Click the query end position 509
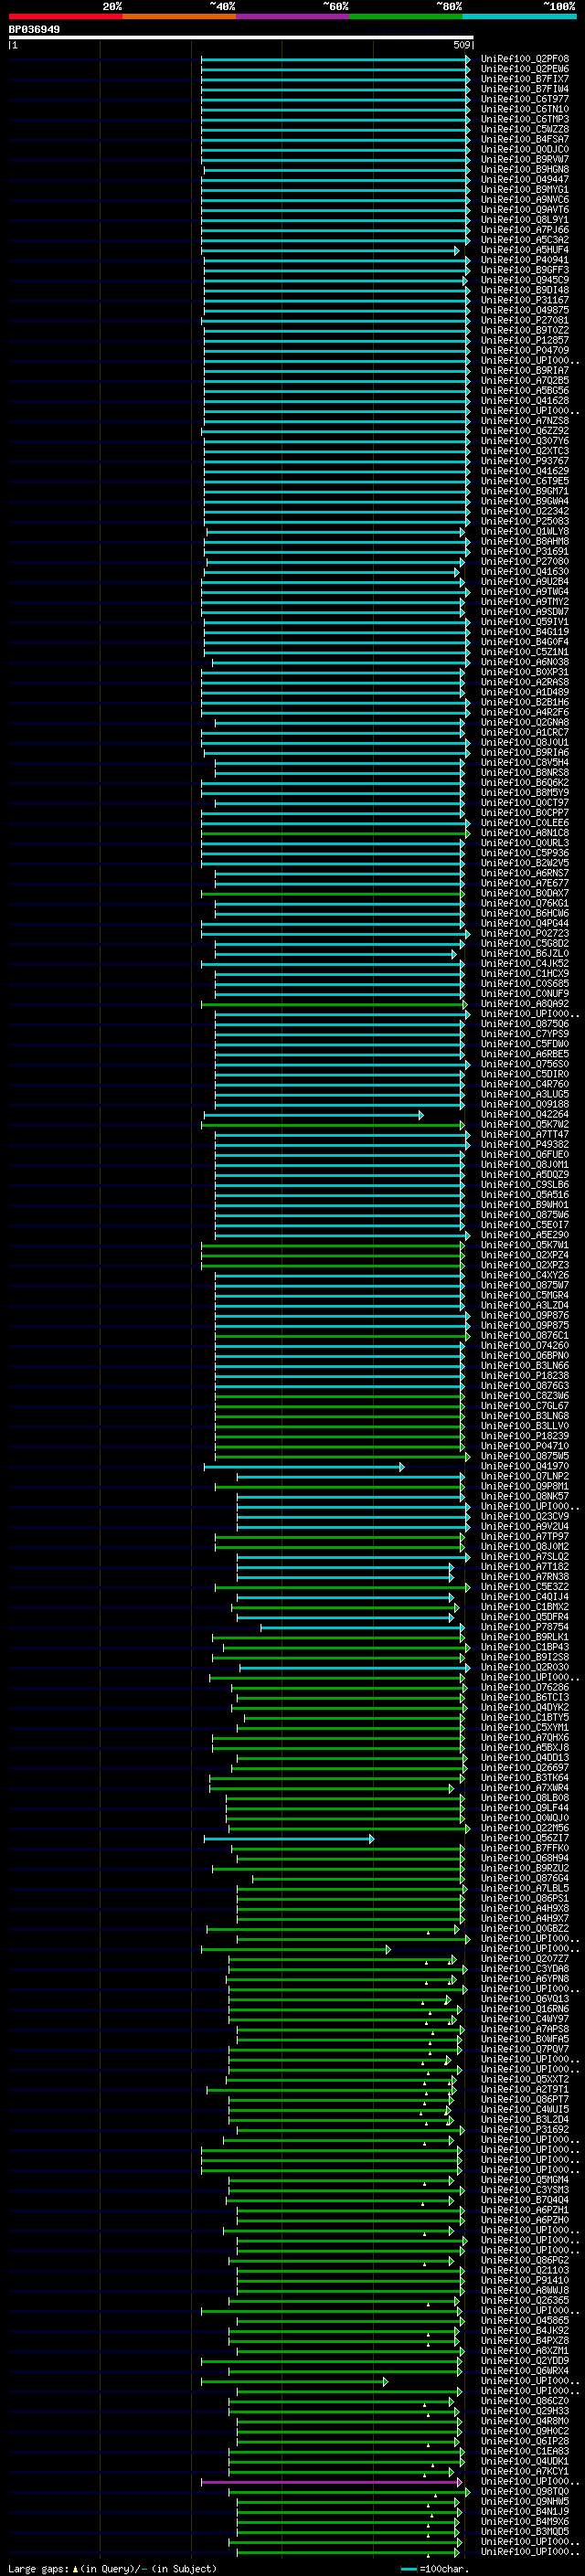 tap(462, 45)
